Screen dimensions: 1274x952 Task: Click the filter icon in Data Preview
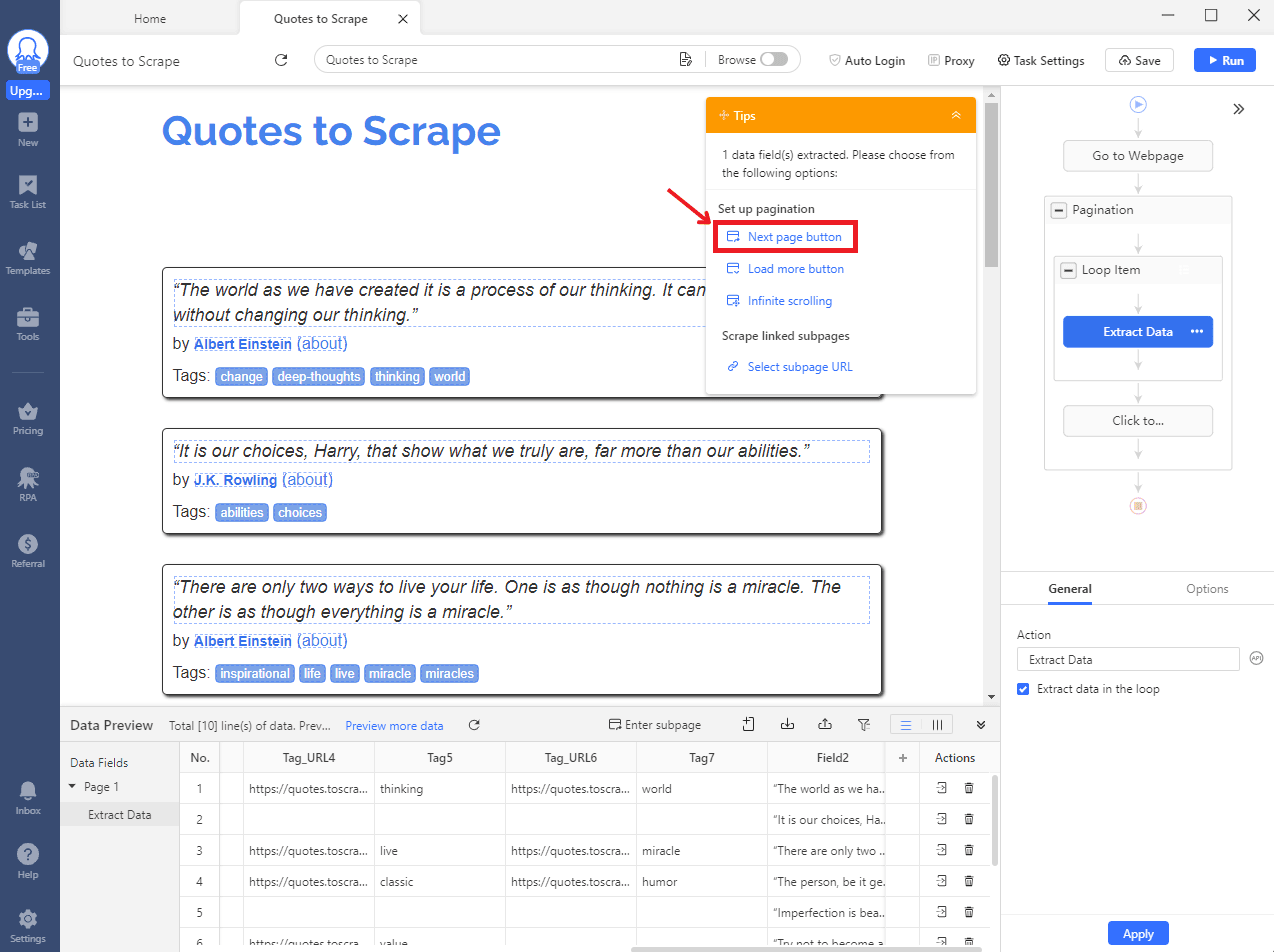(x=864, y=725)
